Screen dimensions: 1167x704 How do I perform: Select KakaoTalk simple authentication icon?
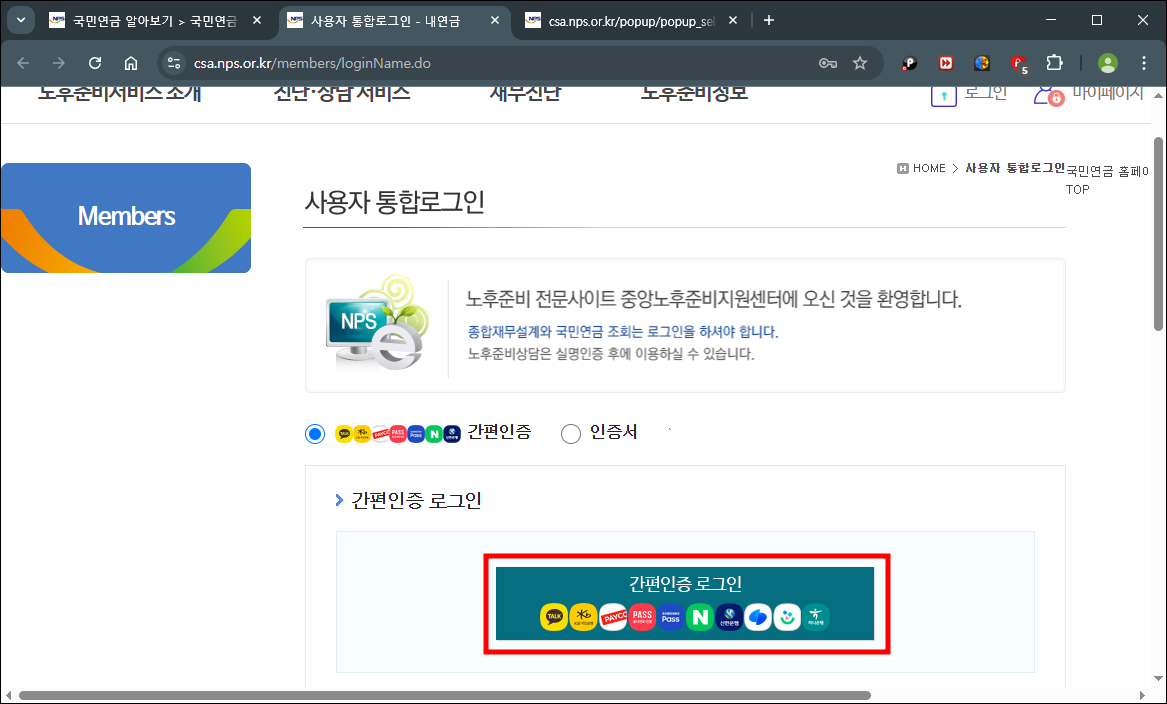(x=554, y=616)
